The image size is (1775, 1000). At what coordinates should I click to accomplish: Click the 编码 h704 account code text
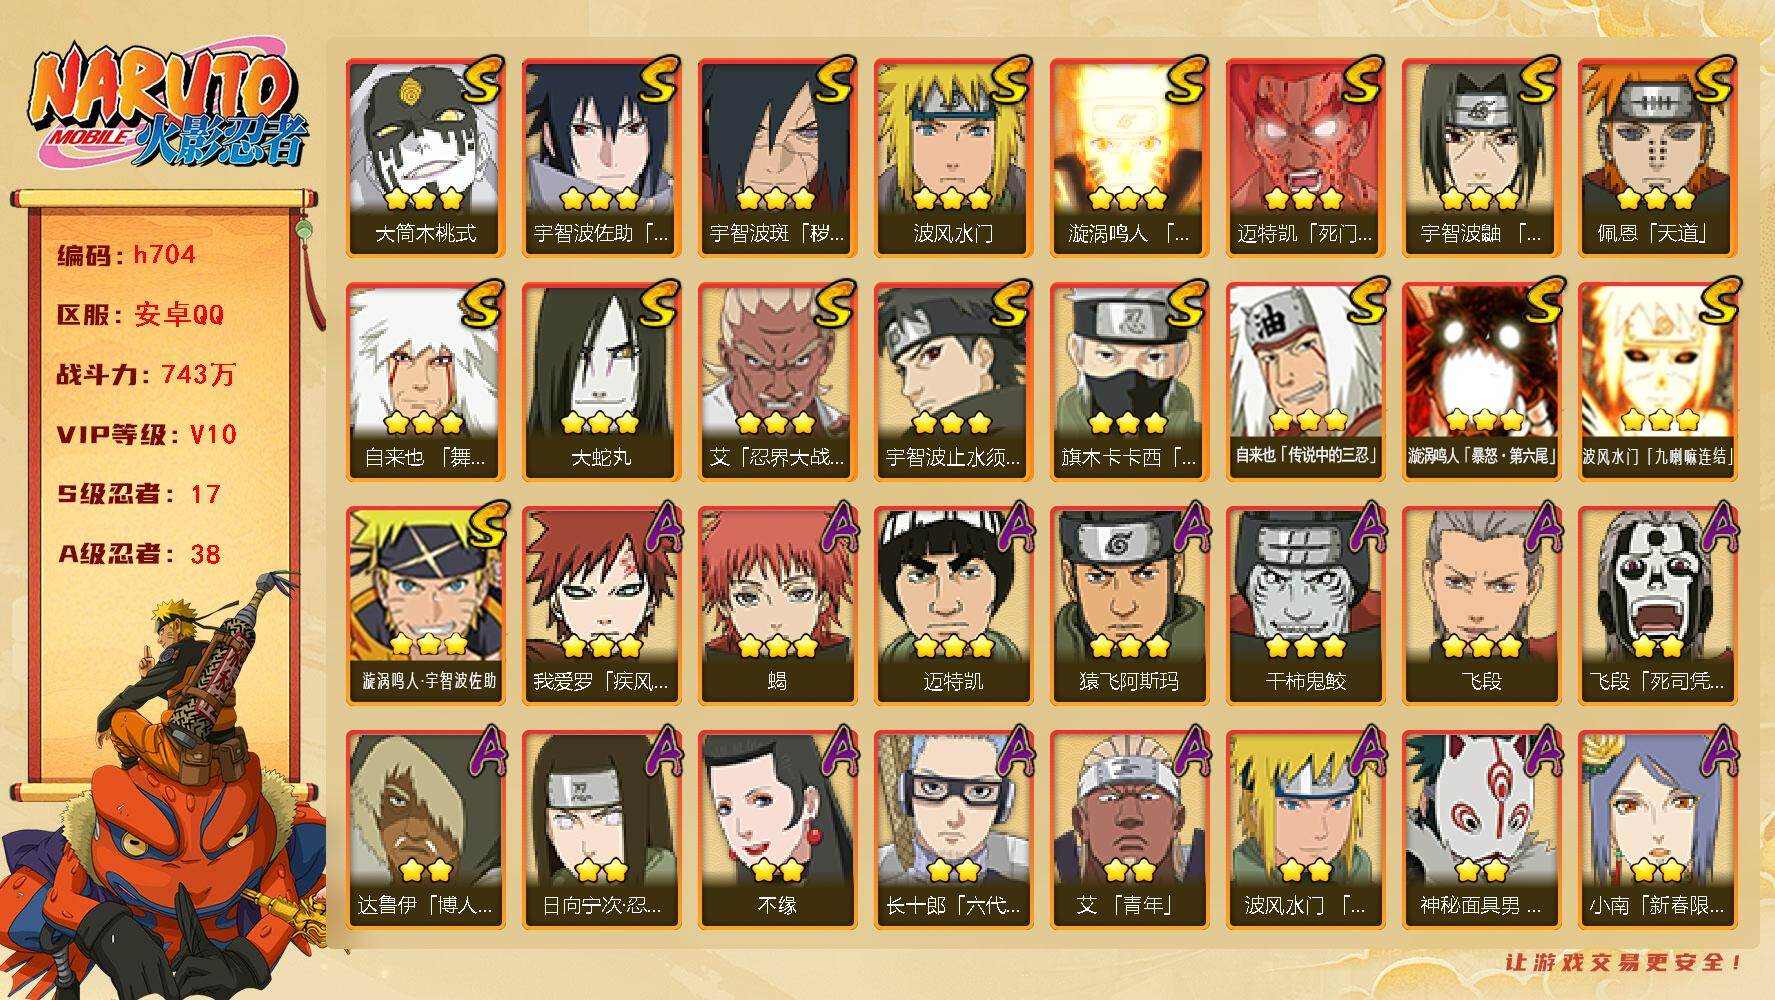[126, 255]
